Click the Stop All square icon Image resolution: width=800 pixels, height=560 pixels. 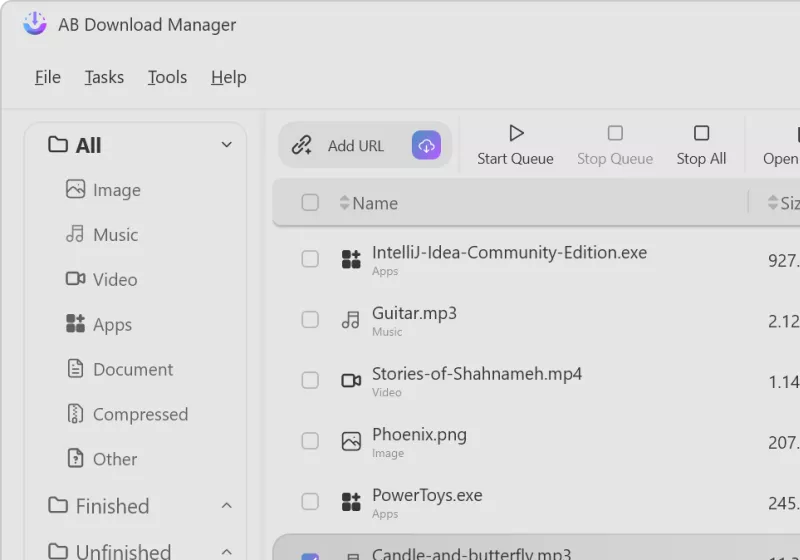pyautogui.click(x=702, y=133)
